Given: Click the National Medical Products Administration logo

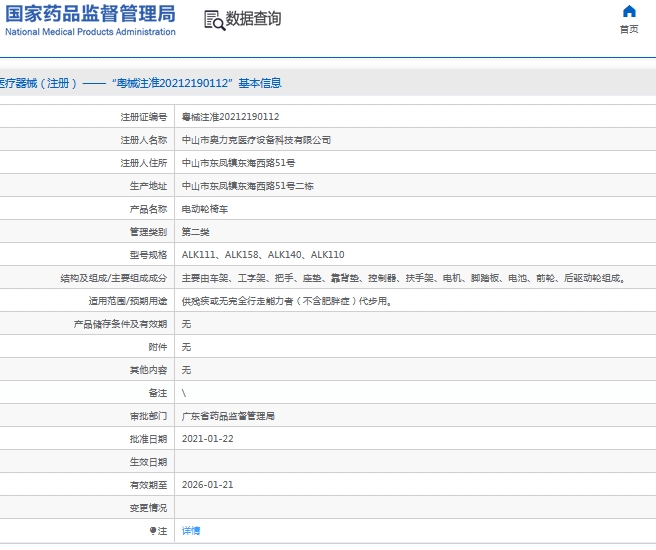Looking at the screenshot, I should coord(90,20).
